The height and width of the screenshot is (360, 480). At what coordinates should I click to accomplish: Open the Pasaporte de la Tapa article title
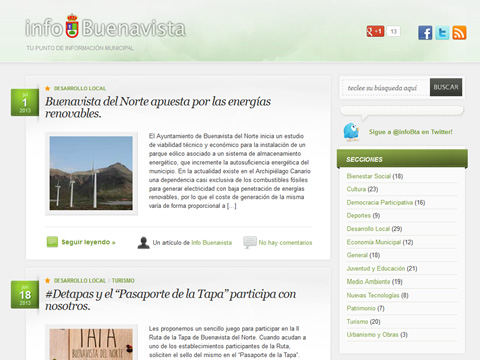(171, 300)
